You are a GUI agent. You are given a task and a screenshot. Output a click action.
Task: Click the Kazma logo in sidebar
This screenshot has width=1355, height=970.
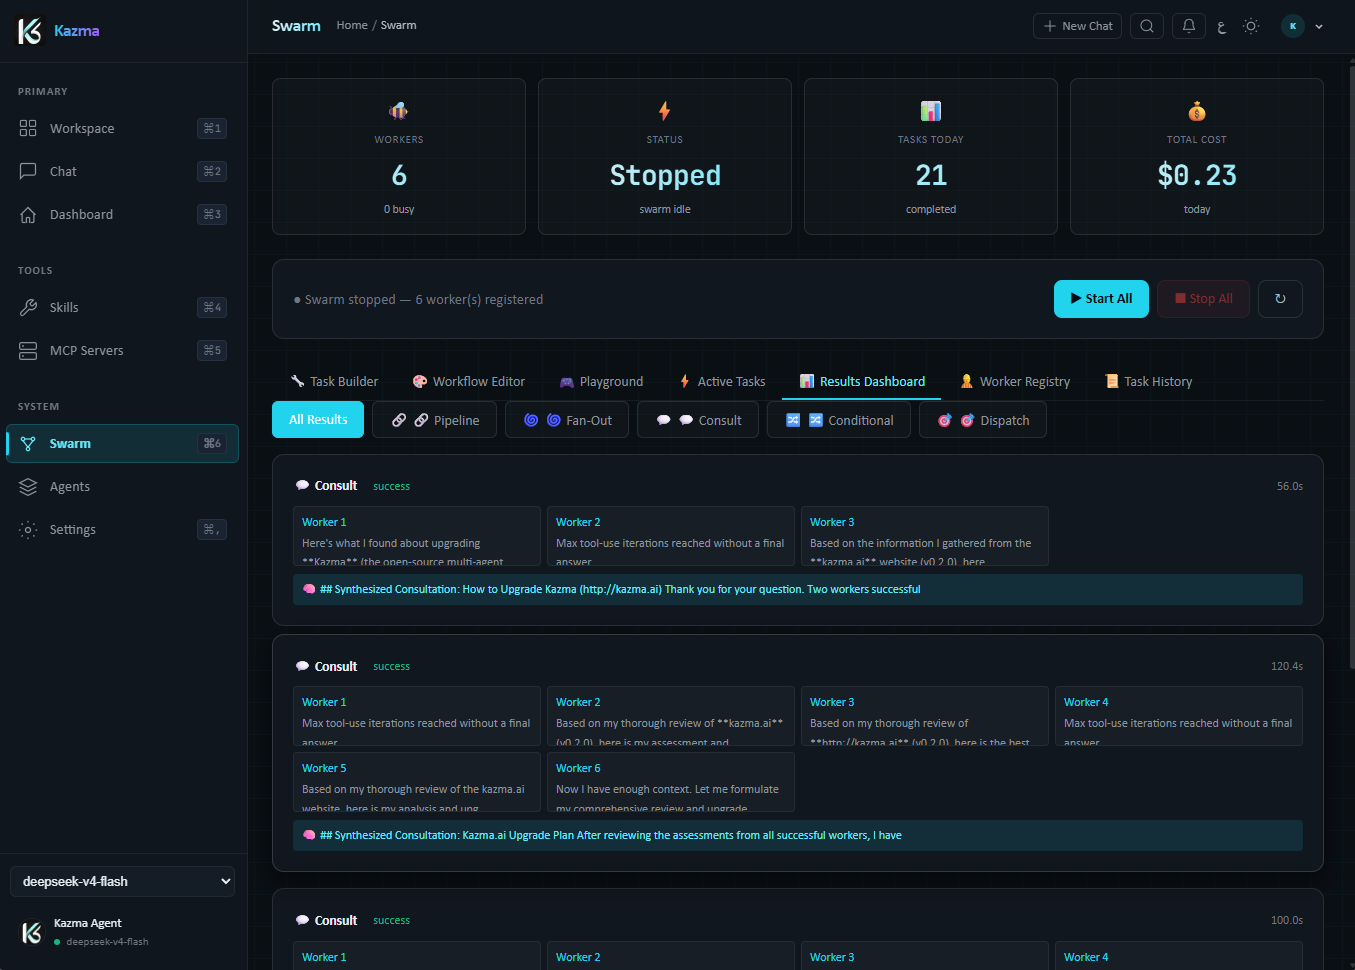coord(30,31)
